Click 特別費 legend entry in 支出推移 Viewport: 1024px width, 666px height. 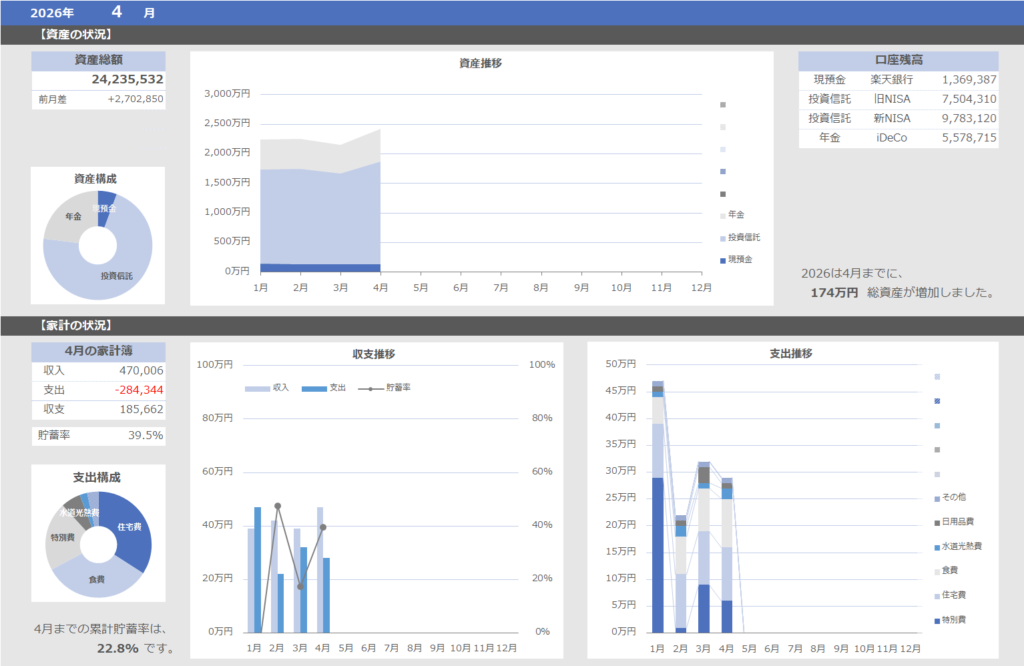tap(950, 620)
